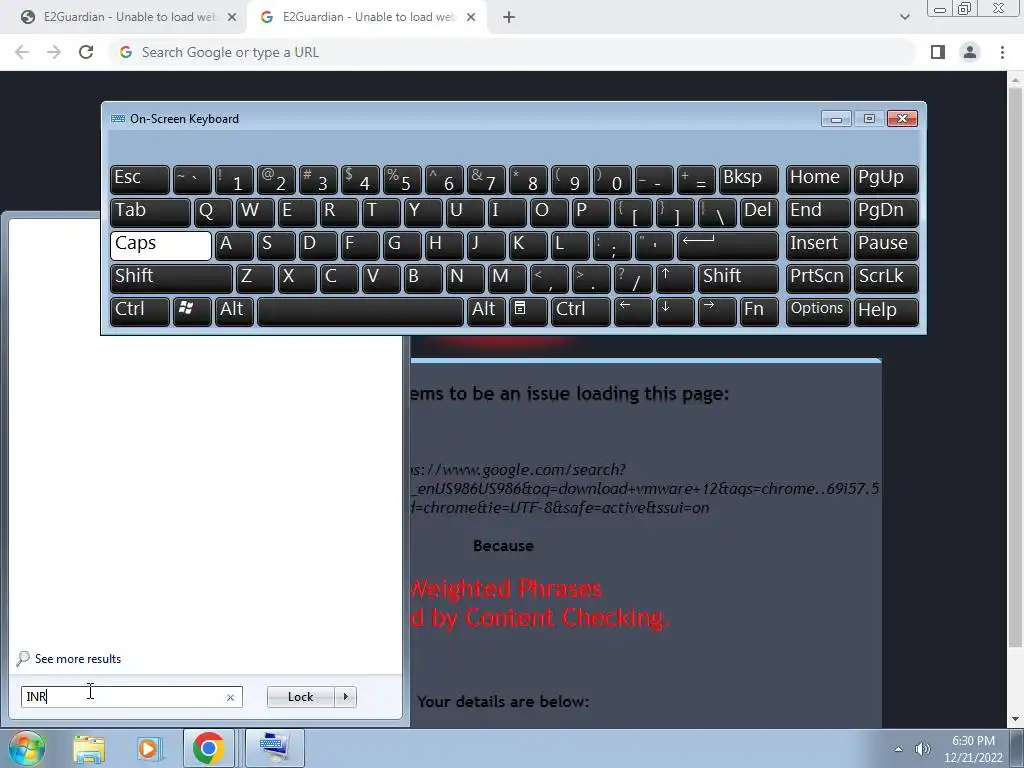Clear the Start menu search text

[230, 697]
